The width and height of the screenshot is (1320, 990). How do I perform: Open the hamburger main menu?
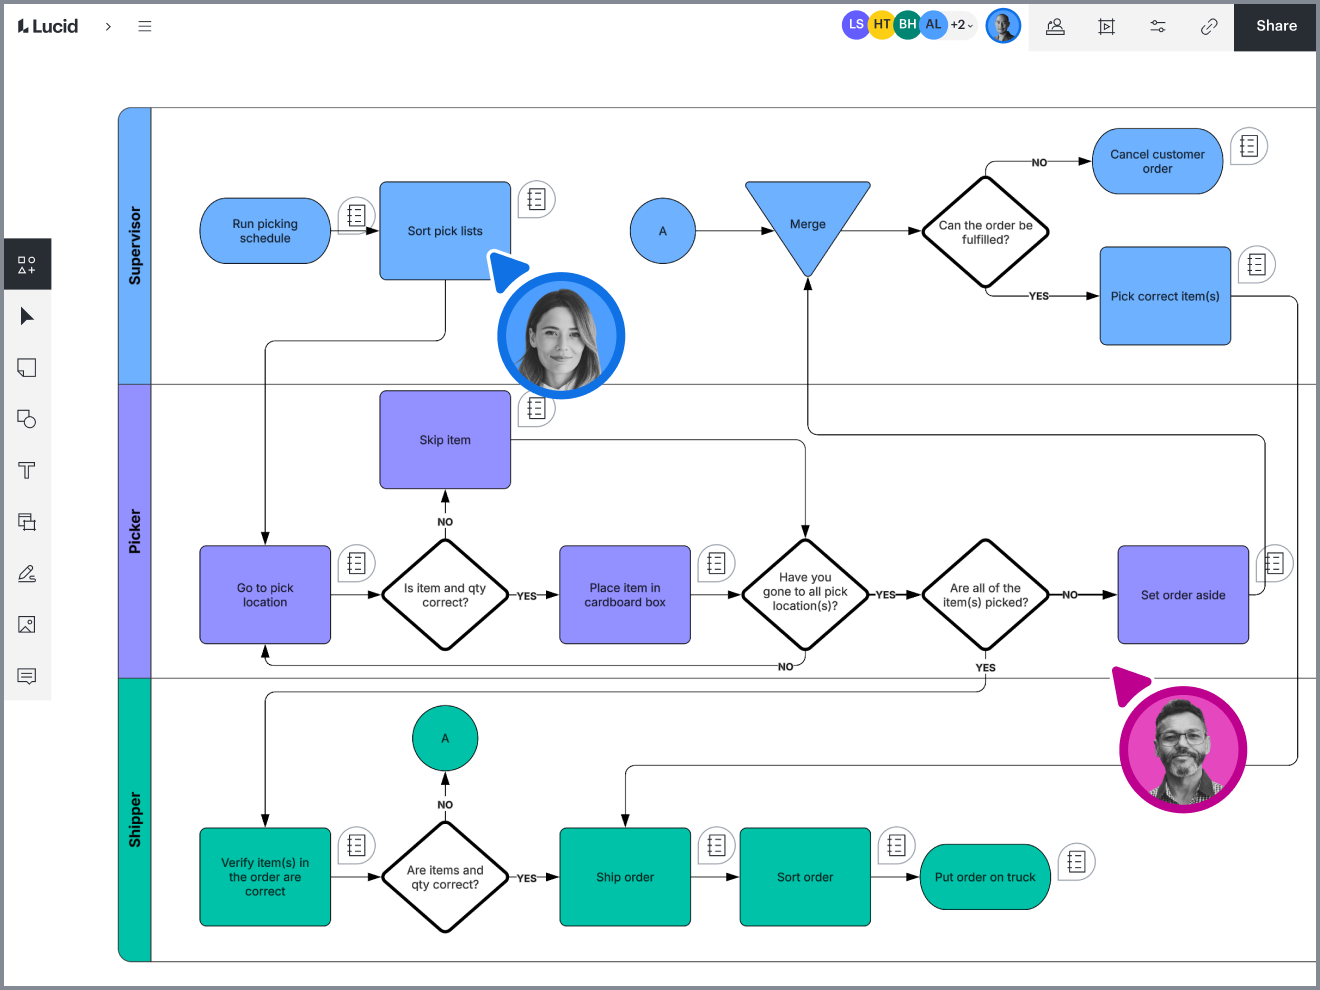[x=145, y=27]
